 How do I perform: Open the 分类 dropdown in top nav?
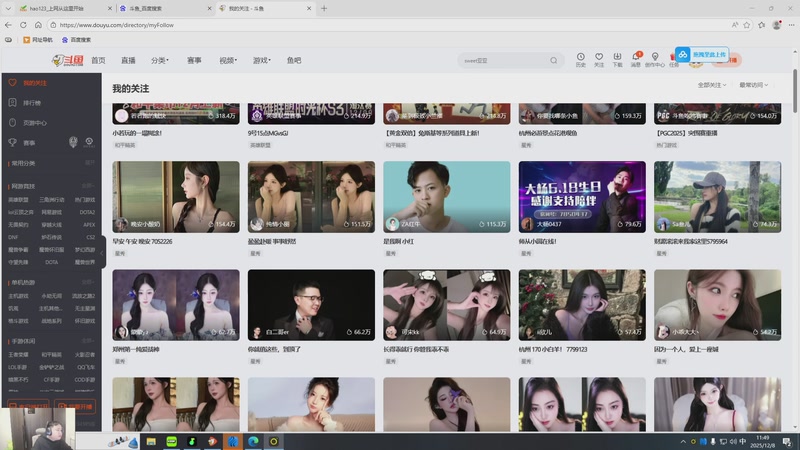pos(160,60)
